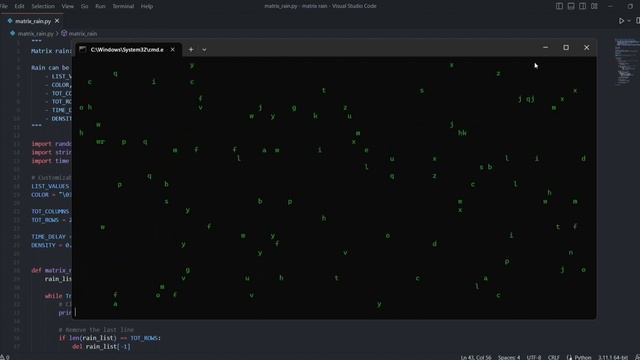Click the matrix_rain.py breadcrumb item
640x360 pixels.
pos(36,33)
